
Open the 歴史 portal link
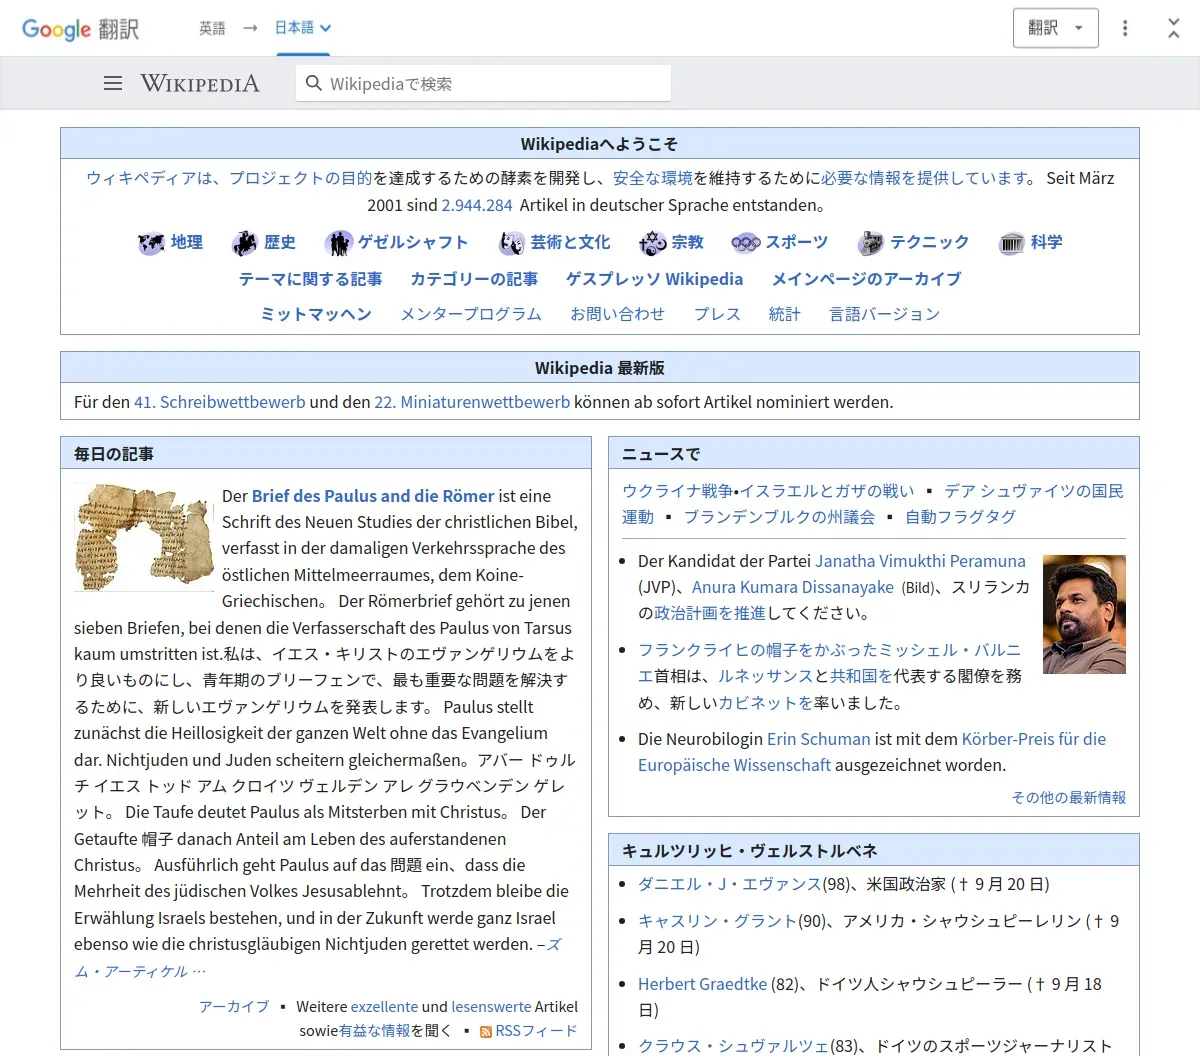[x=280, y=242]
